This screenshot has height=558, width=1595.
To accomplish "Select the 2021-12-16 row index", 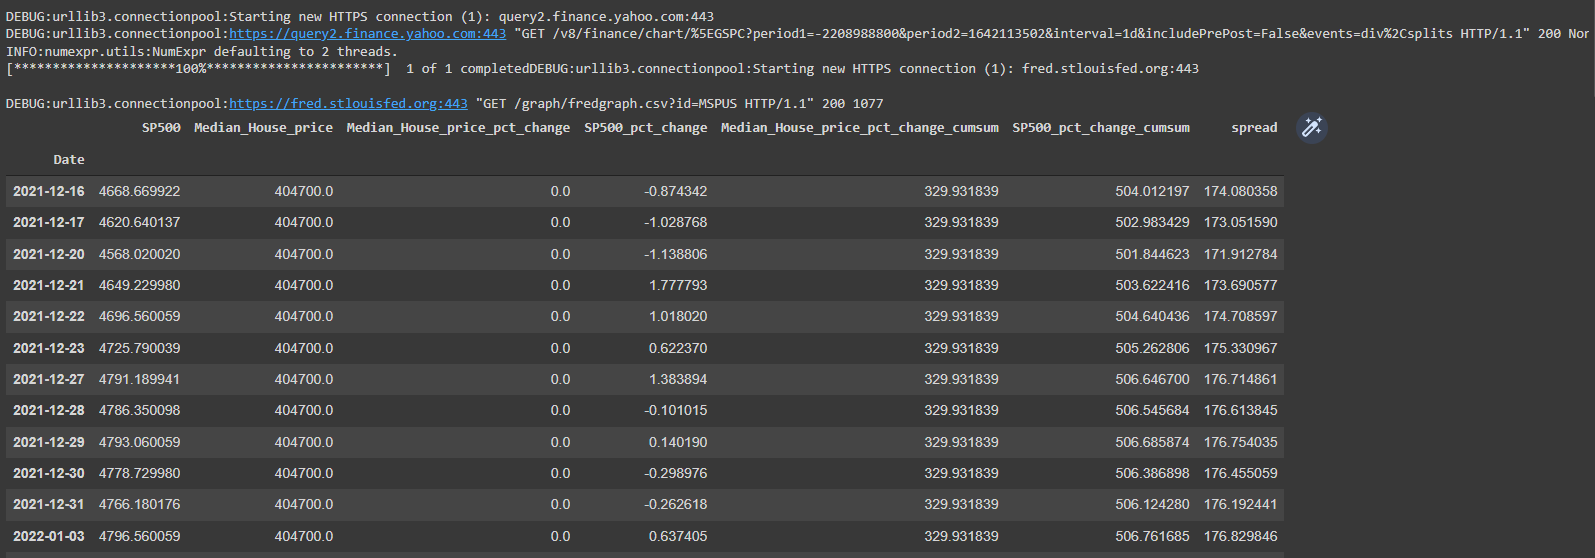I will point(49,191).
